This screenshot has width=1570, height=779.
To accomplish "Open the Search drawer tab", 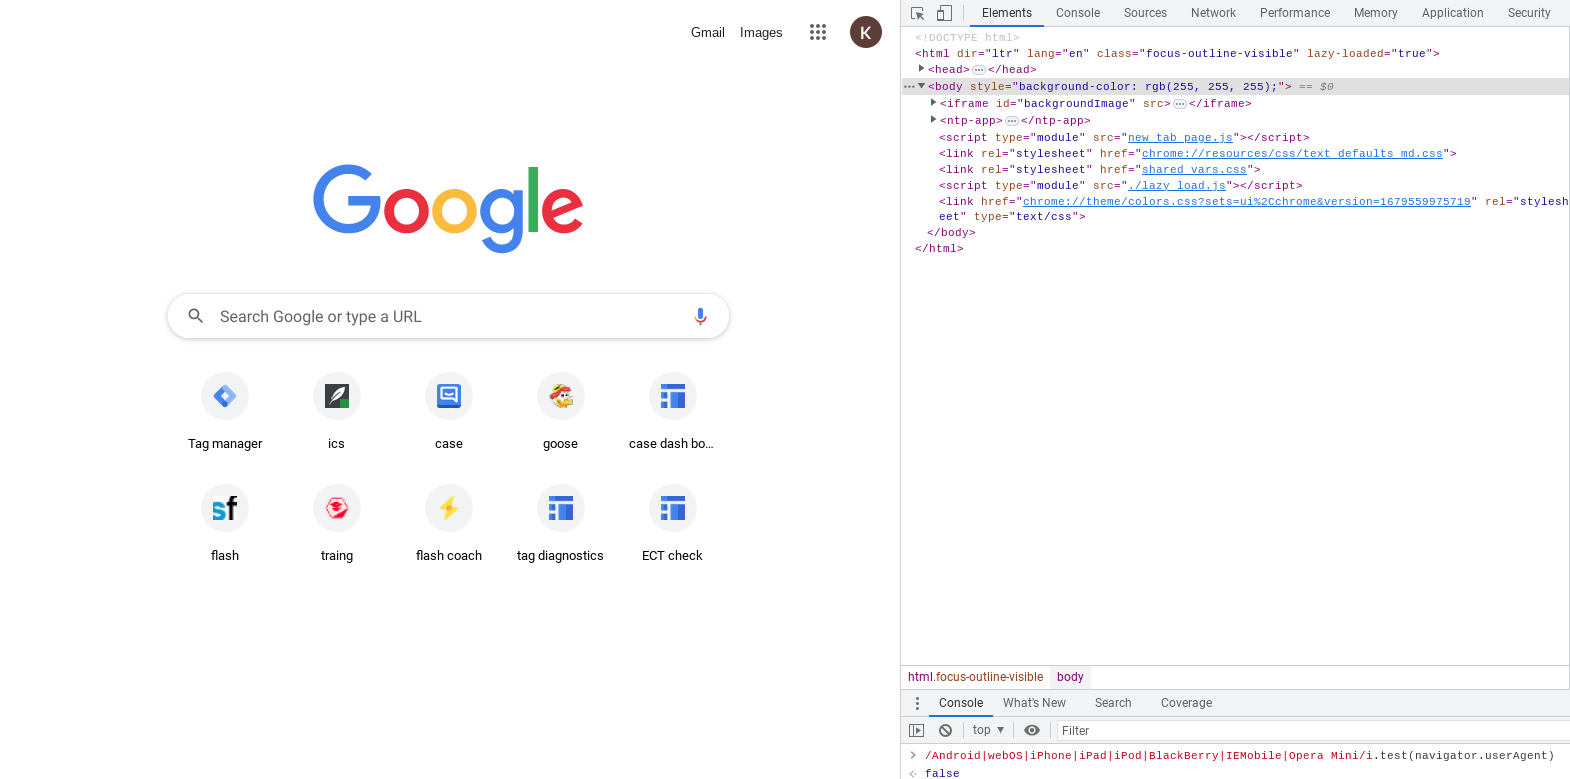I will click(x=1113, y=703).
